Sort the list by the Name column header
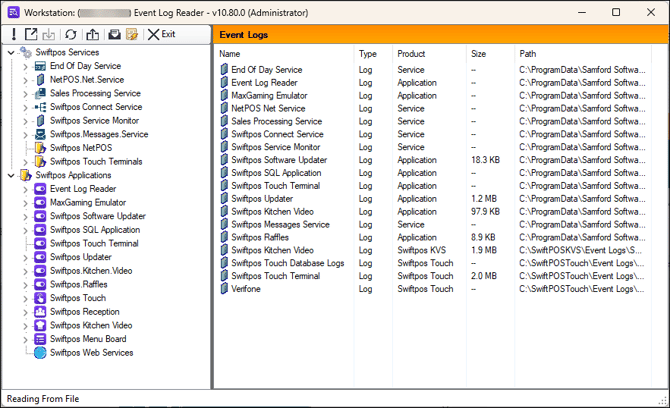Image resolution: width=670 pixels, height=408 pixels. tap(285, 54)
